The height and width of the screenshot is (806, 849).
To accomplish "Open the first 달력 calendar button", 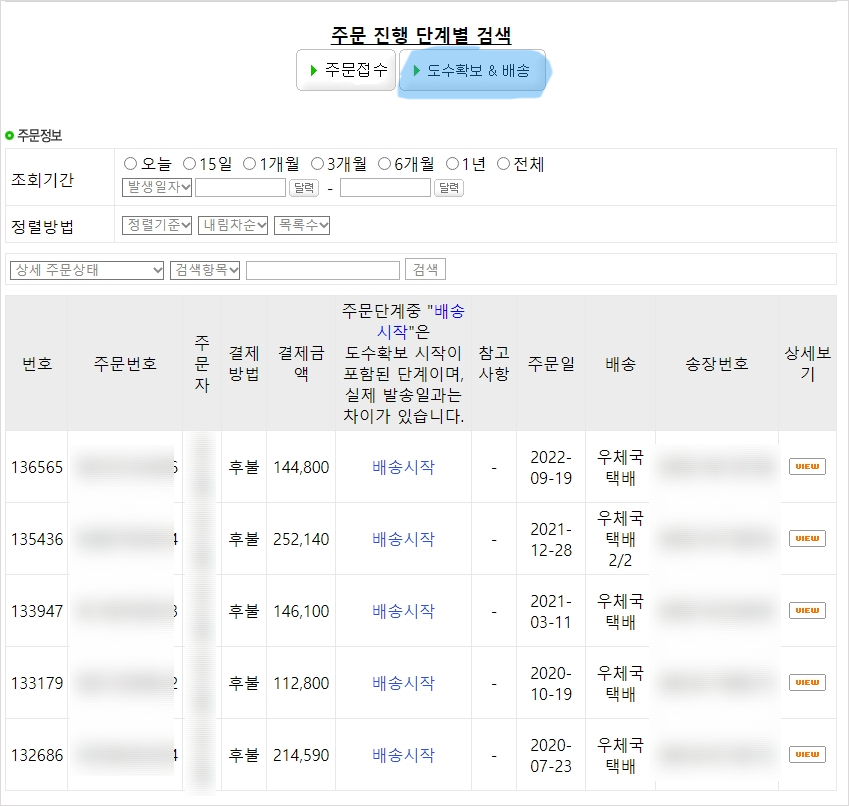I will [304, 187].
